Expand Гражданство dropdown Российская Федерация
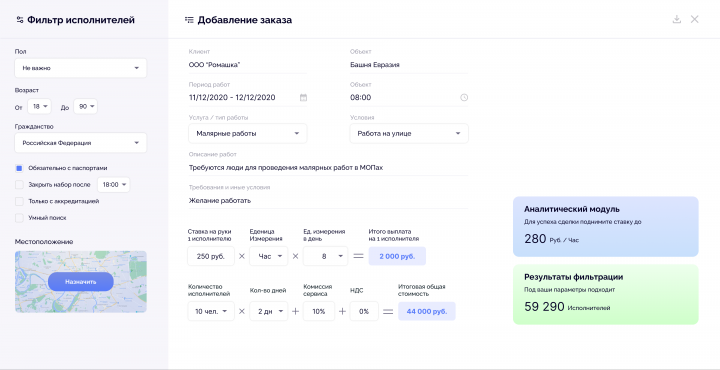 (81, 143)
